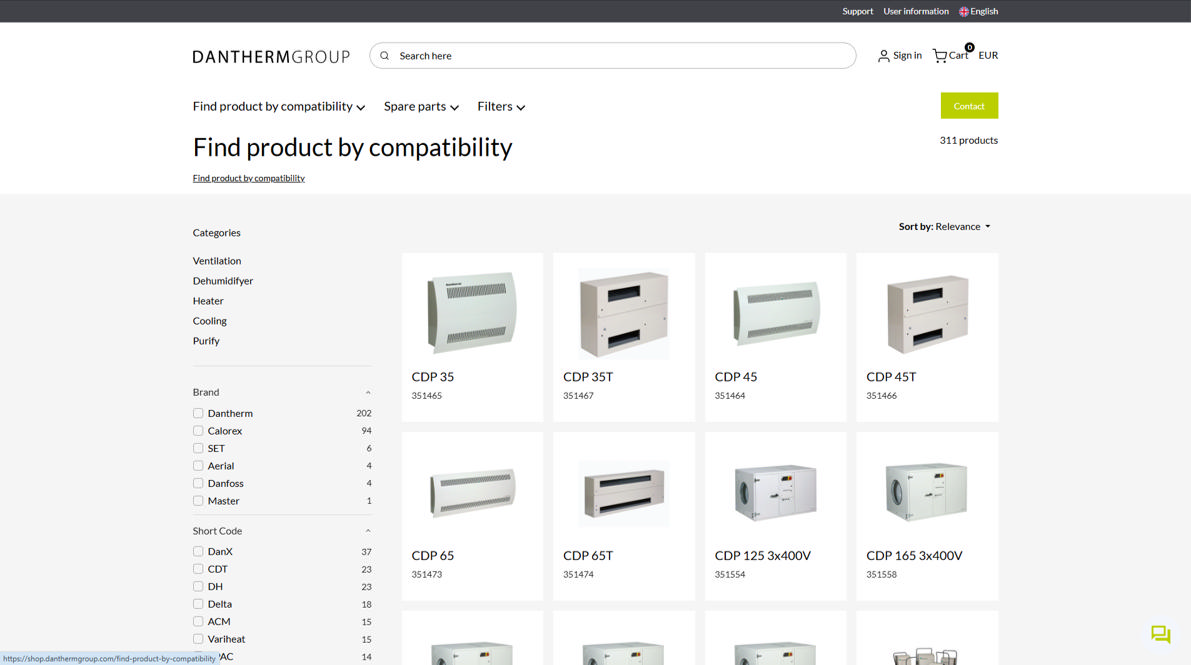
Task: Click the Dantherm Group logo
Action: pyautogui.click(x=271, y=56)
